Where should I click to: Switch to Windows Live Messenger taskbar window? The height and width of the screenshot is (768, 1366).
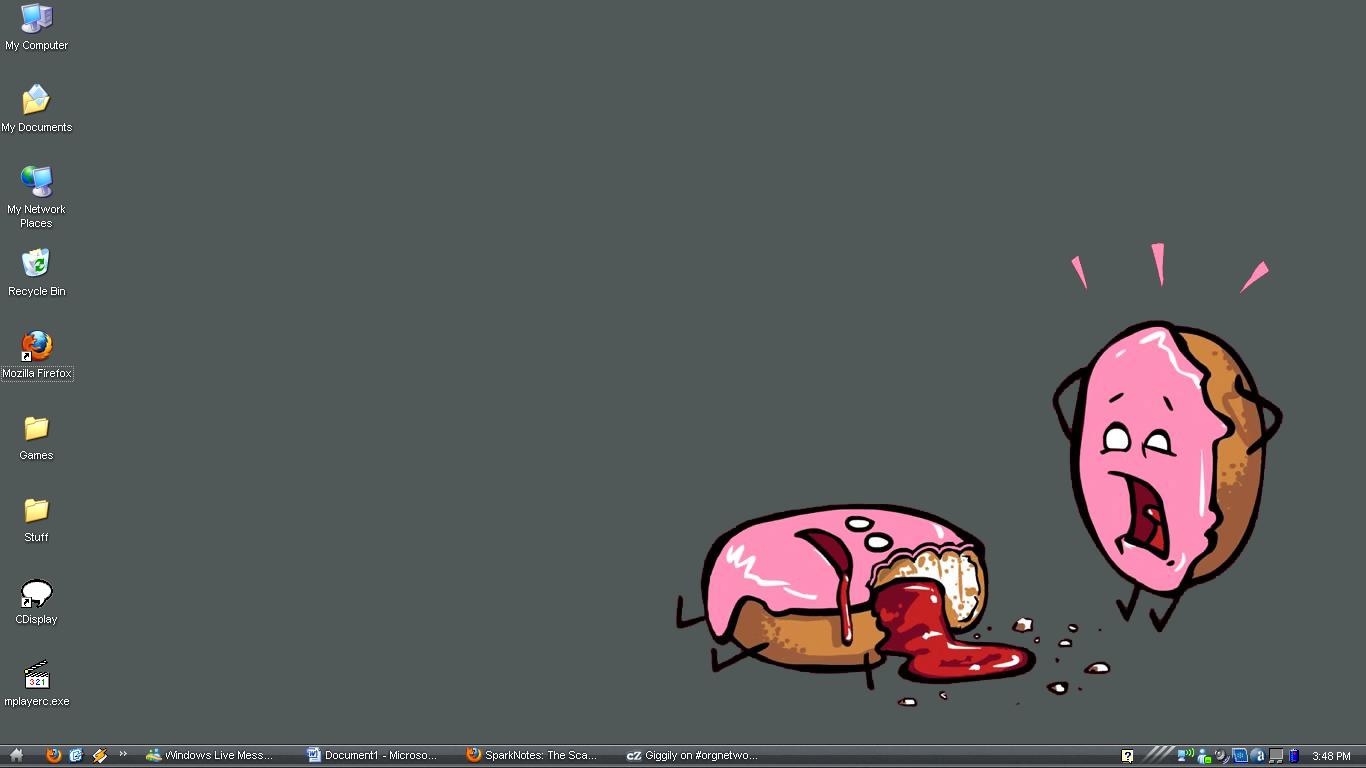[210, 755]
